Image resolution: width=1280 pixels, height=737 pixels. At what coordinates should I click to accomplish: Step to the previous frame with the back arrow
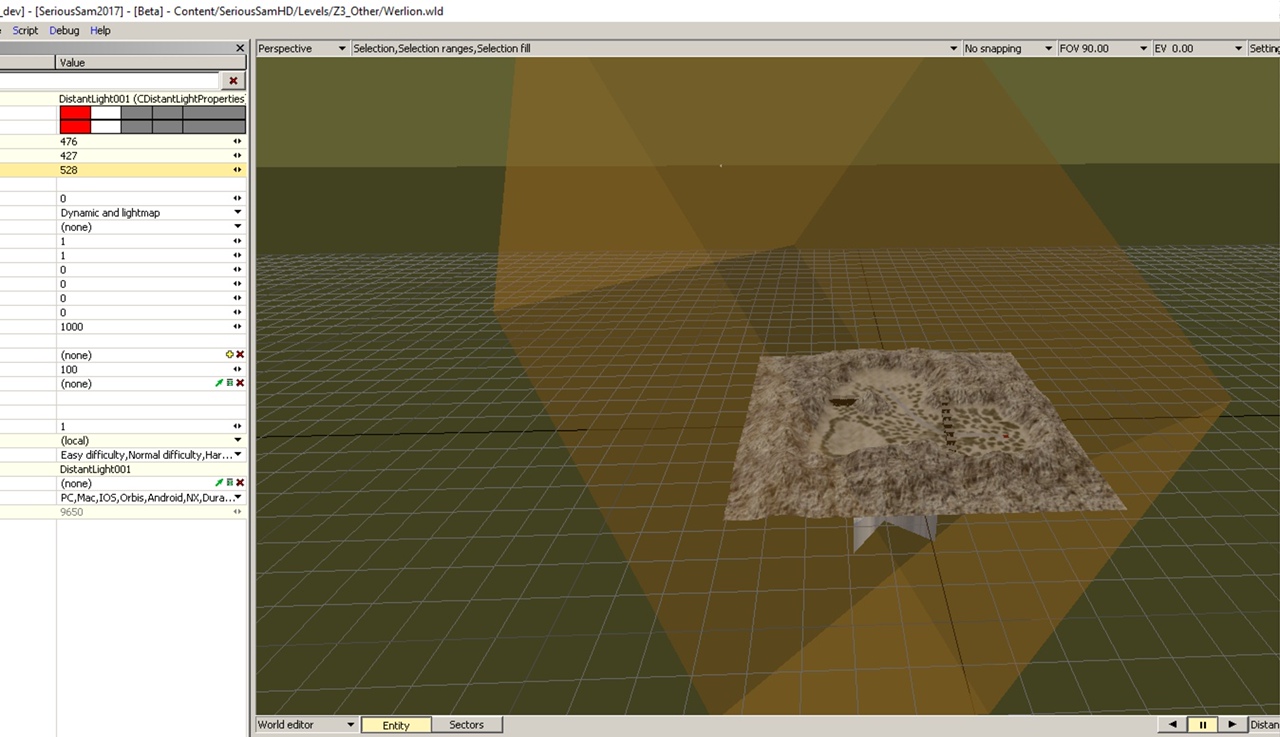tap(1173, 725)
